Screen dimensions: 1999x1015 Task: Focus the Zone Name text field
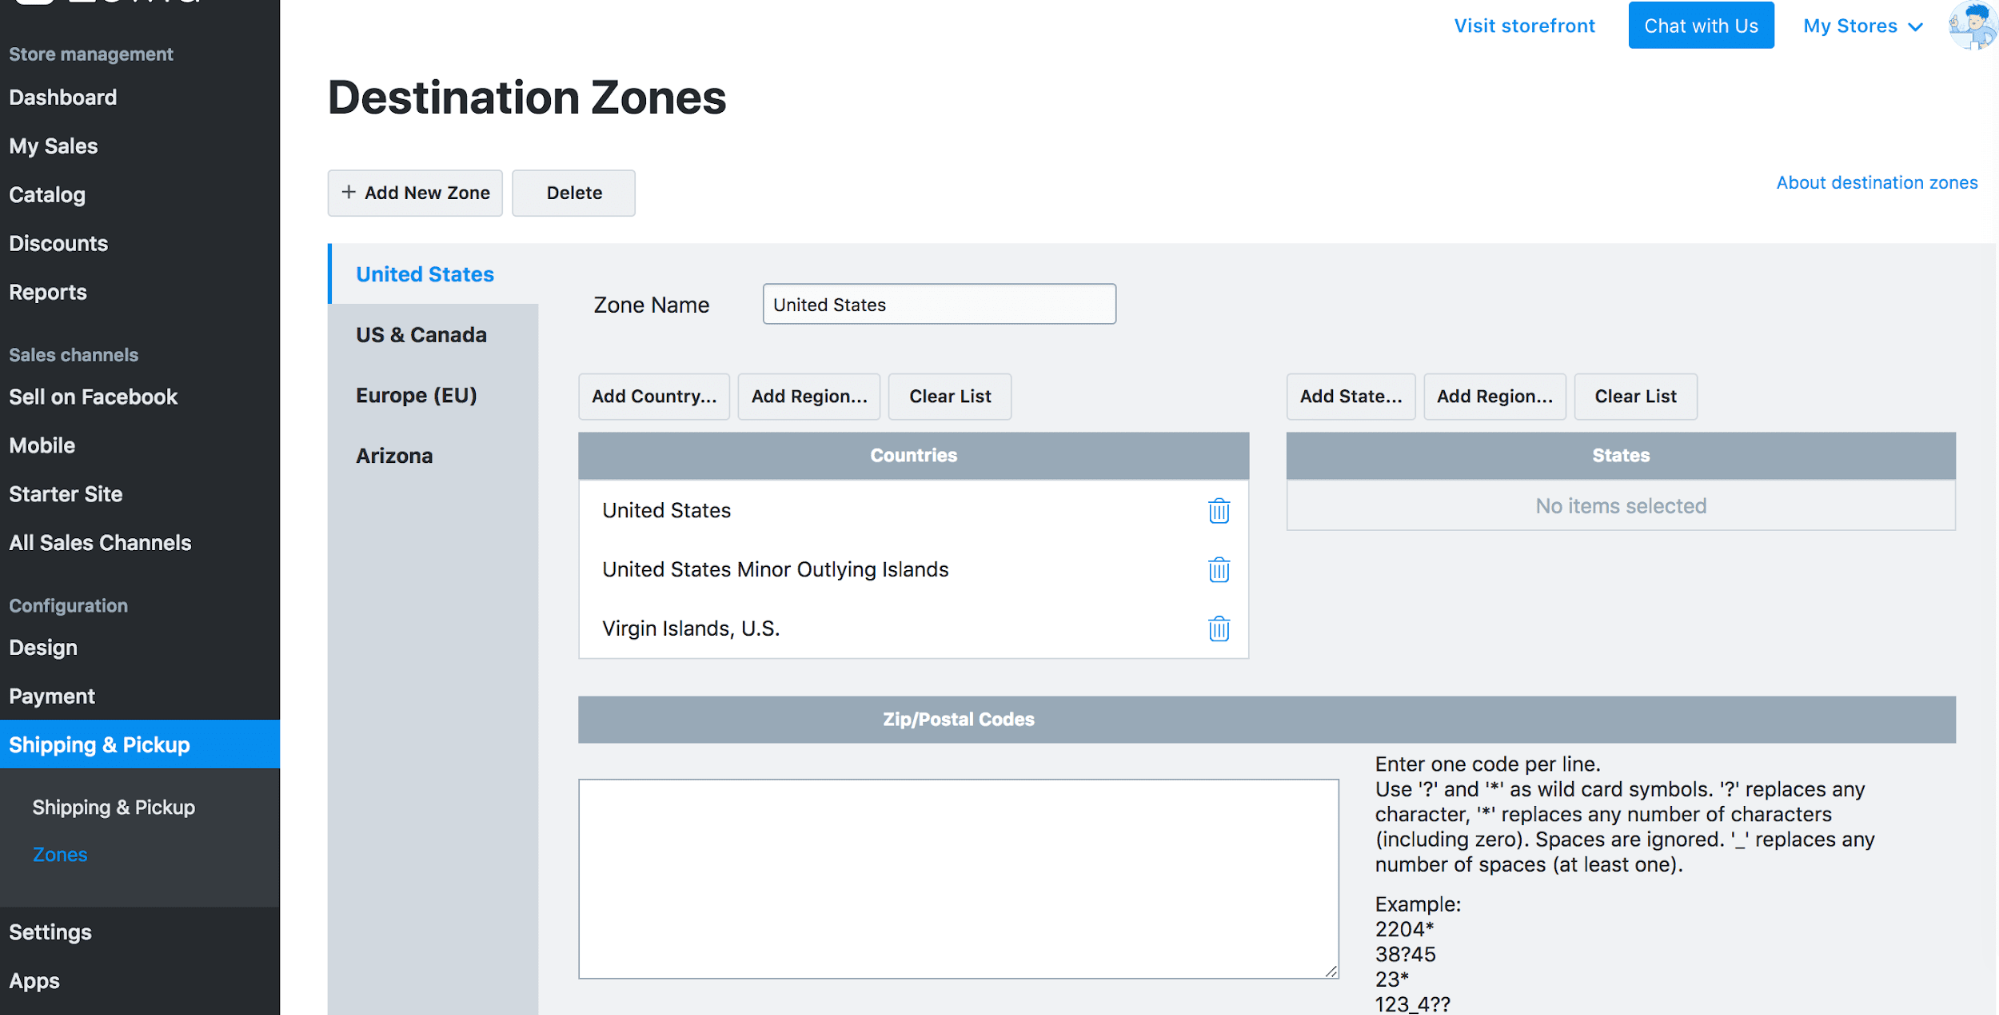coord(938,305)
